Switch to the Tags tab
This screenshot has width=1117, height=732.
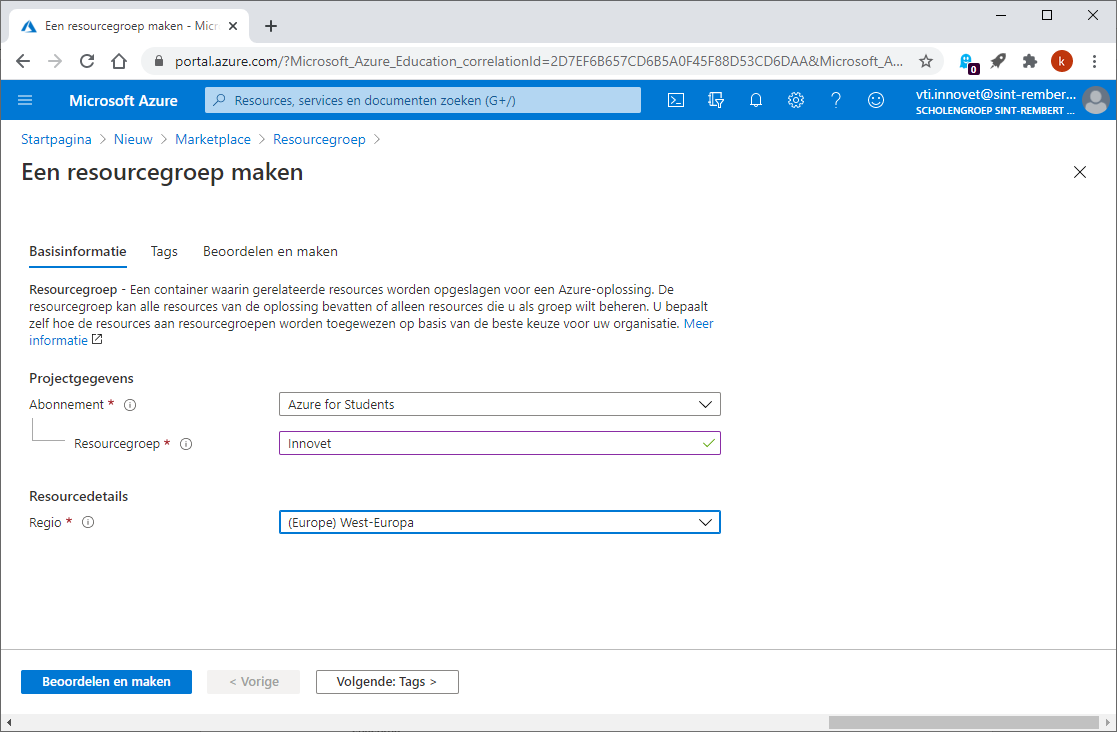[164, 251]
